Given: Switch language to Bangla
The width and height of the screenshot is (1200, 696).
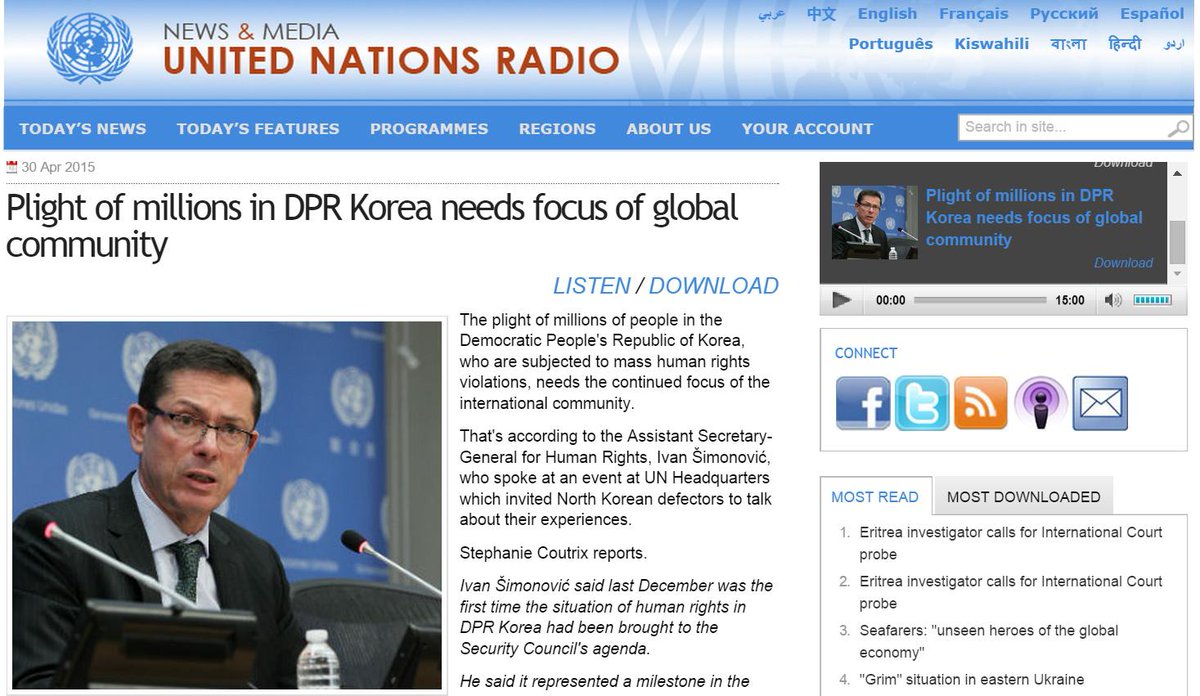Looking at the screenshot, I should 1068,44.
